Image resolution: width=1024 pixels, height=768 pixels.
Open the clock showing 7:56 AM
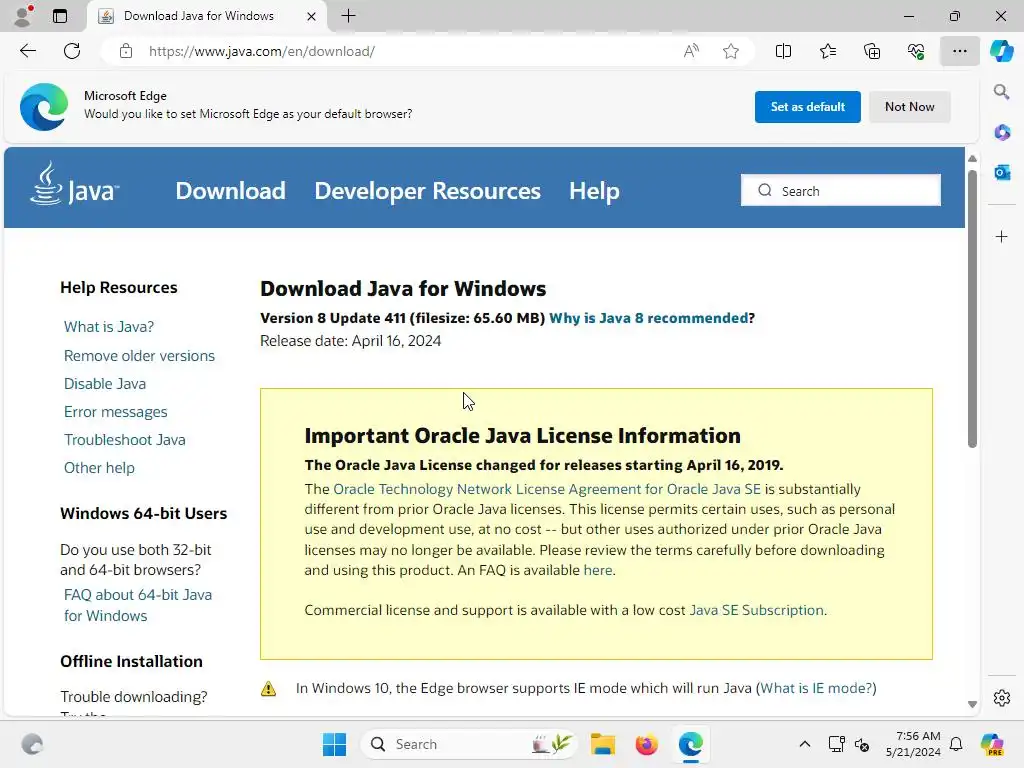pyautogui.click(x=913, y=744)
